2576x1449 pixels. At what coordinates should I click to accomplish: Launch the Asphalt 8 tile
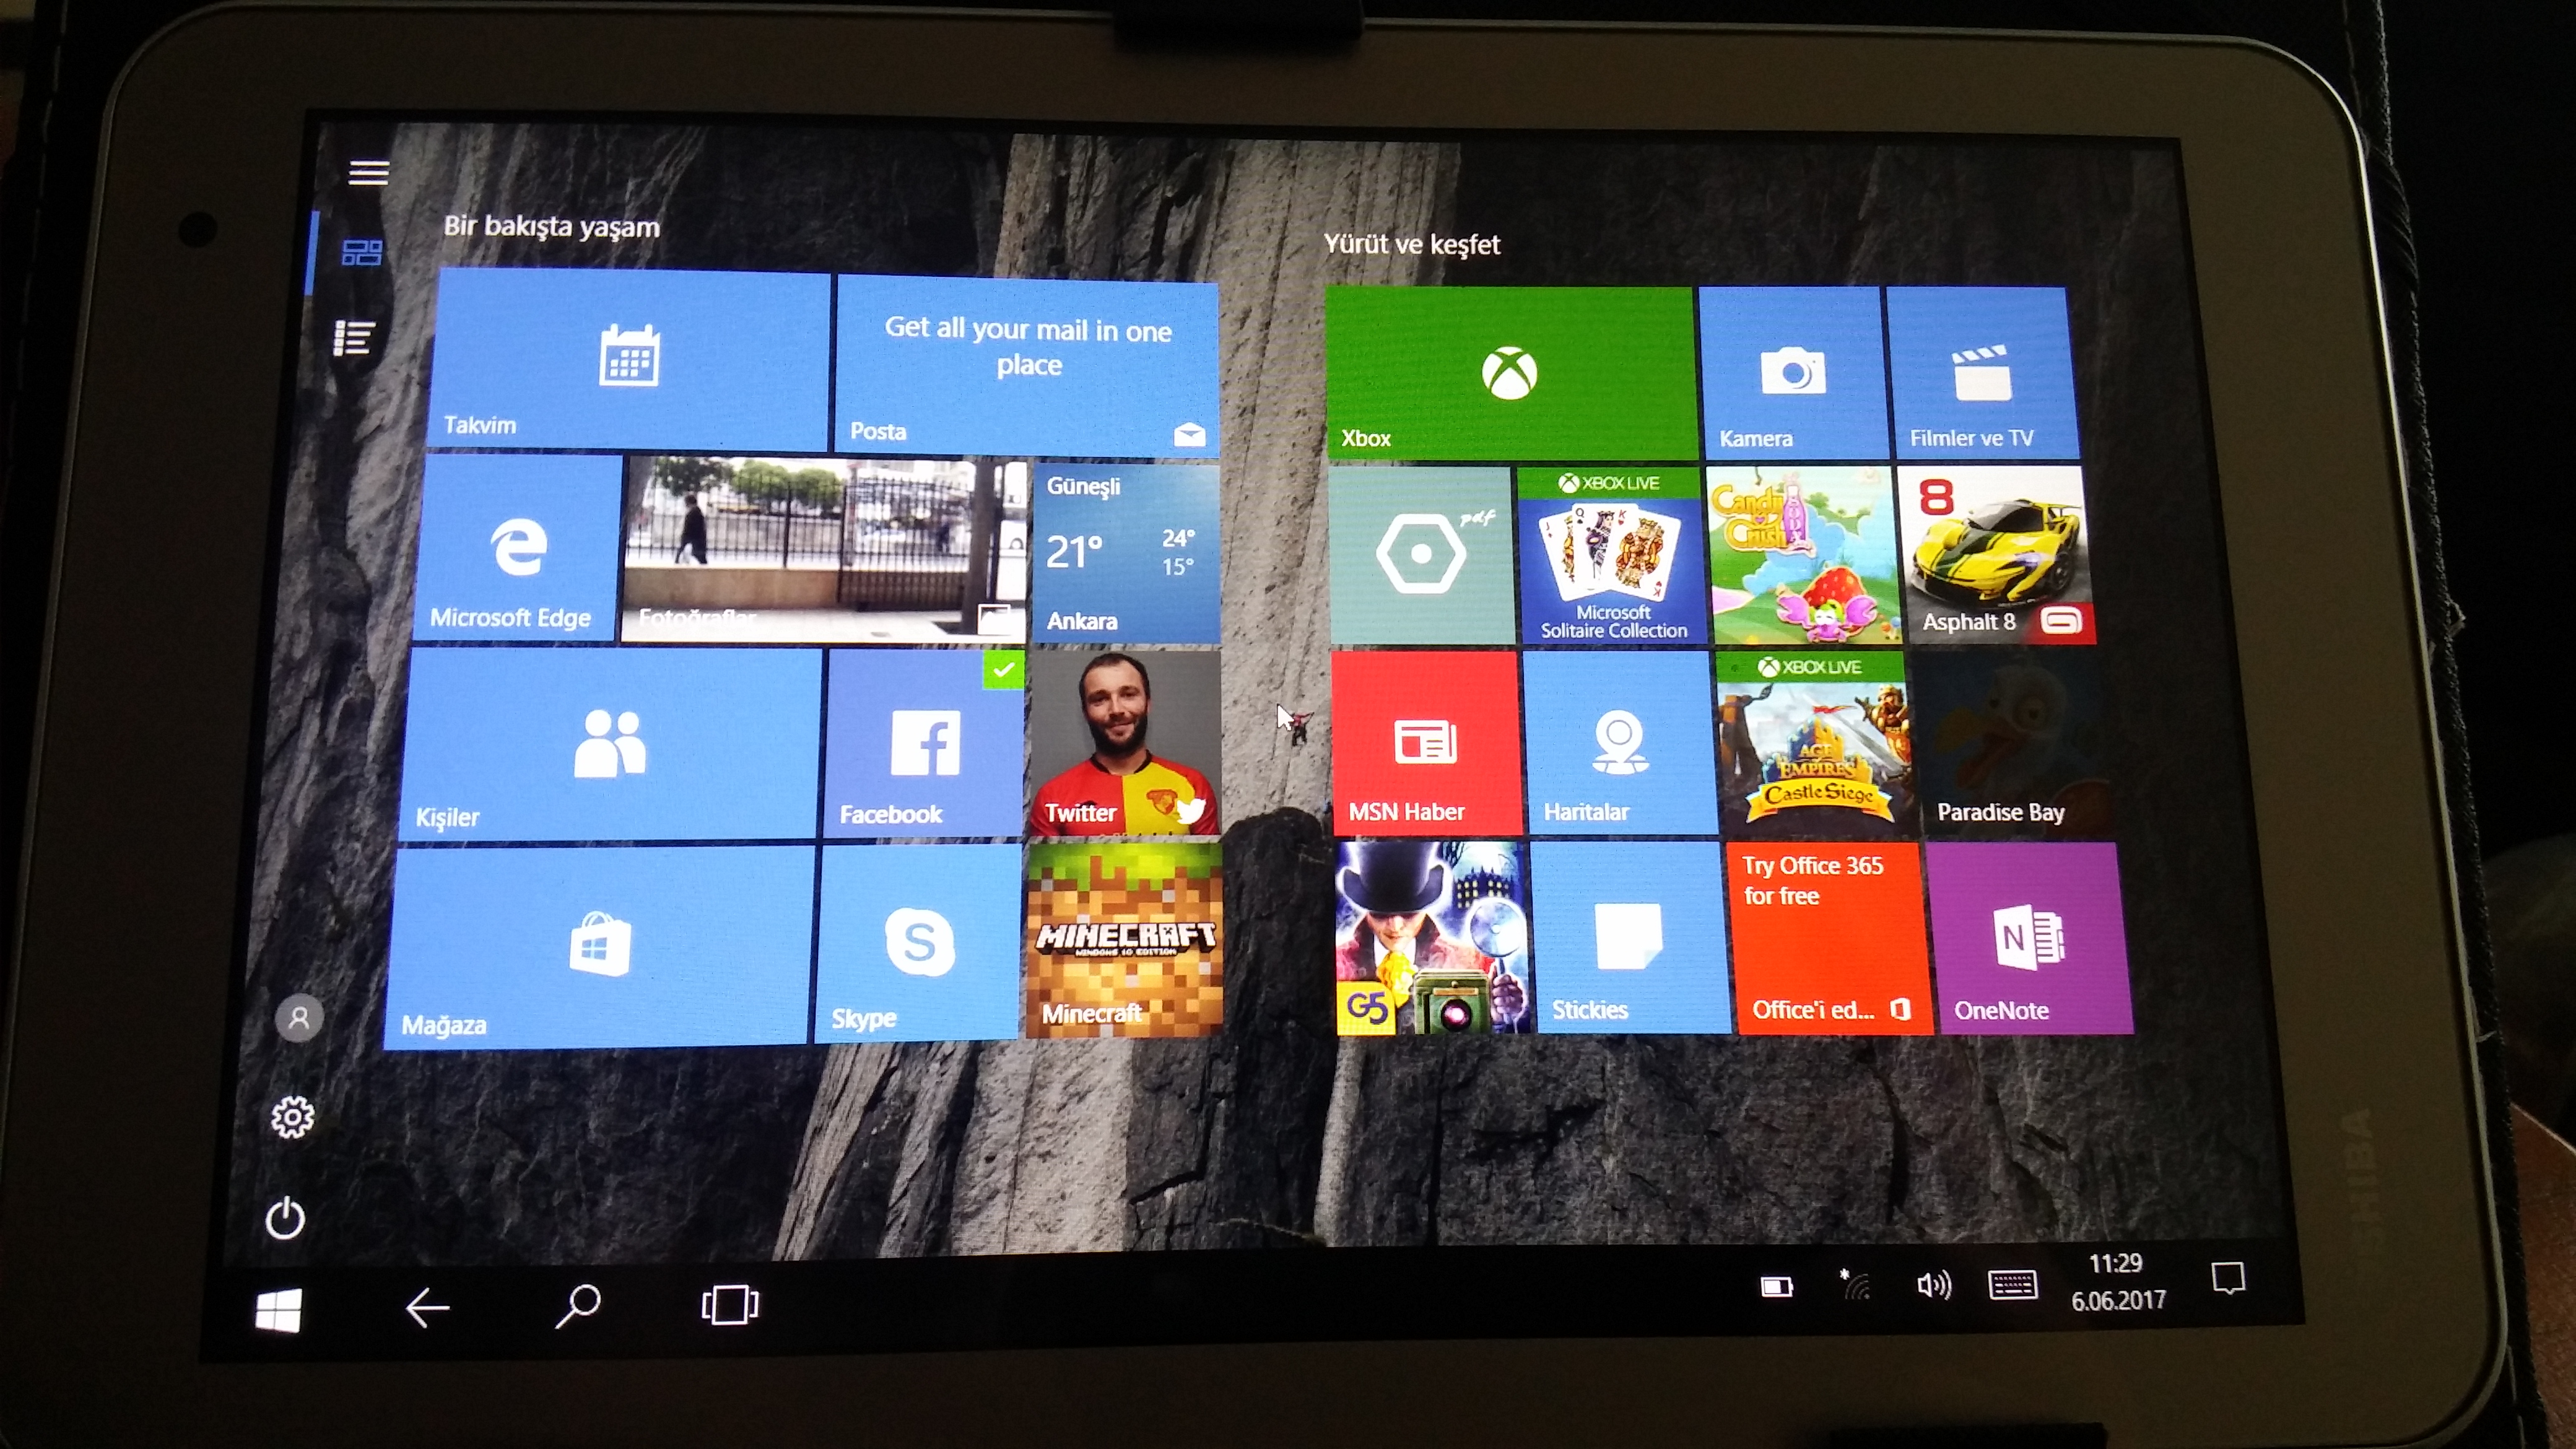1997,555
